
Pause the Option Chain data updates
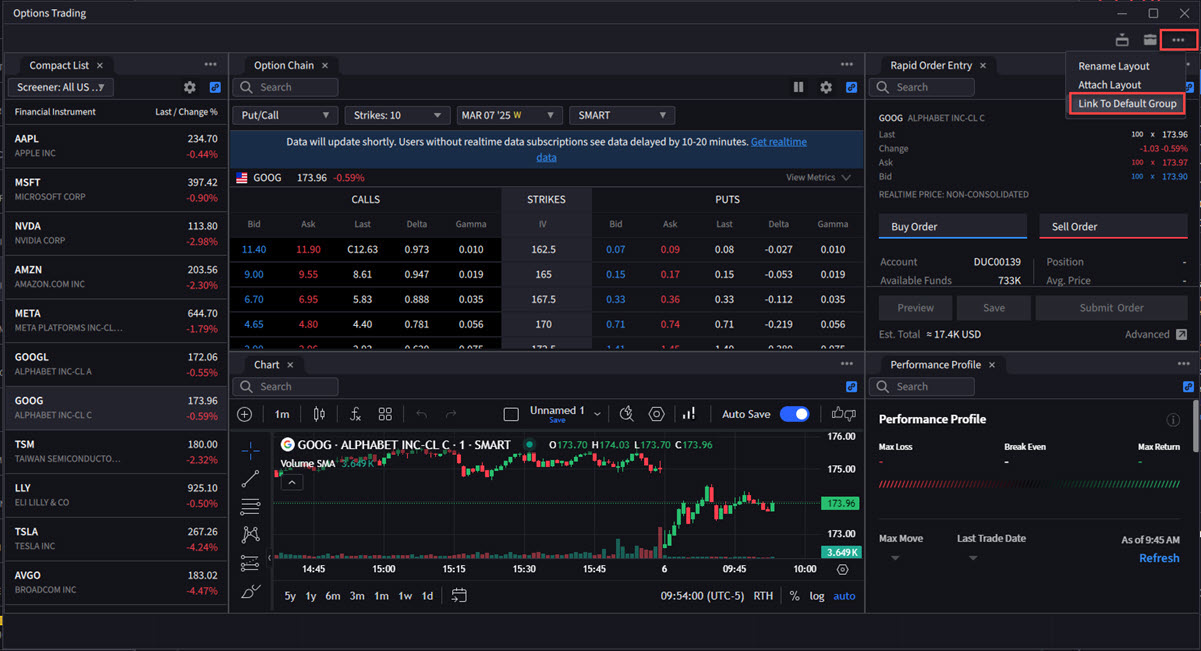pos(798,87)
